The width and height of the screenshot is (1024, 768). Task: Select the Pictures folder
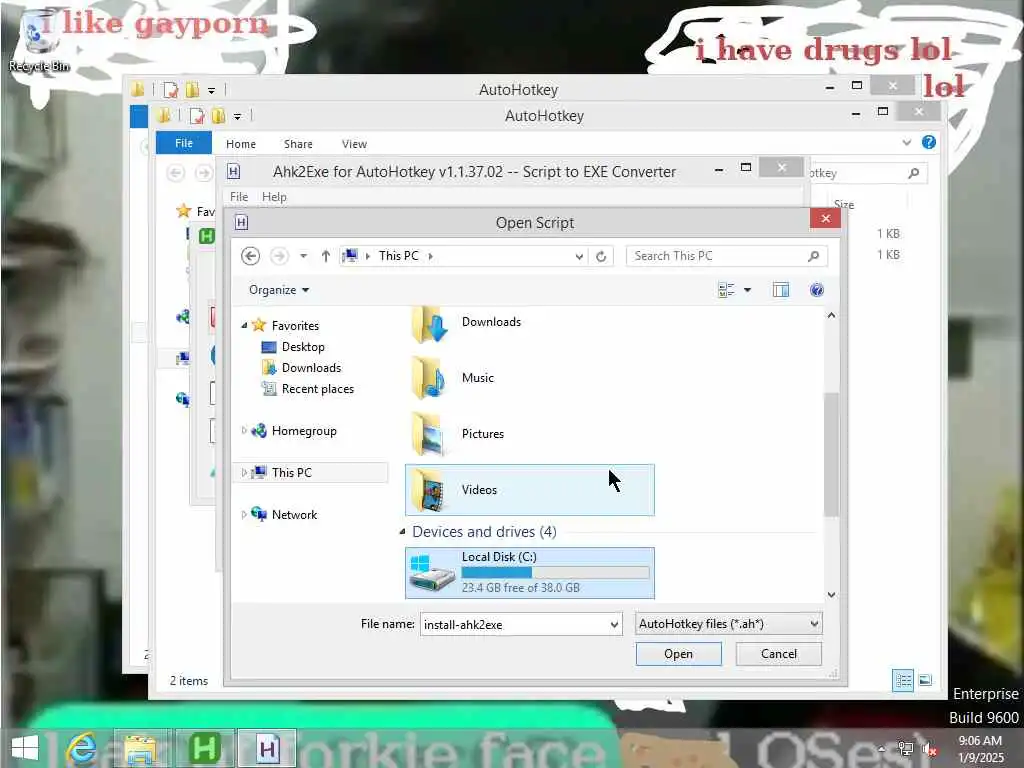(529, 434)
